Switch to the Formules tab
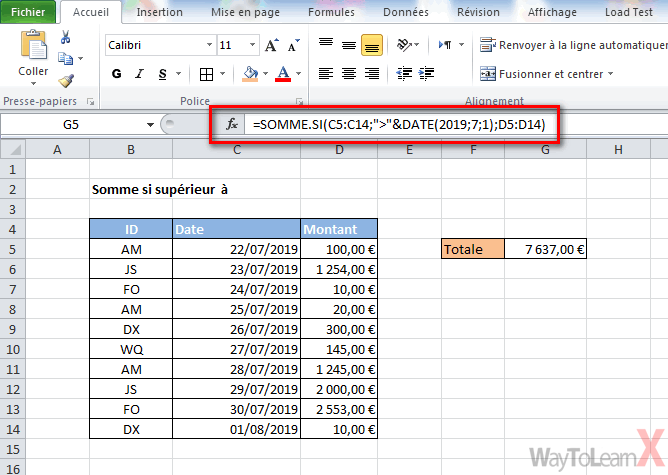This screenshot has width=668, height=475. pos(331,12)
